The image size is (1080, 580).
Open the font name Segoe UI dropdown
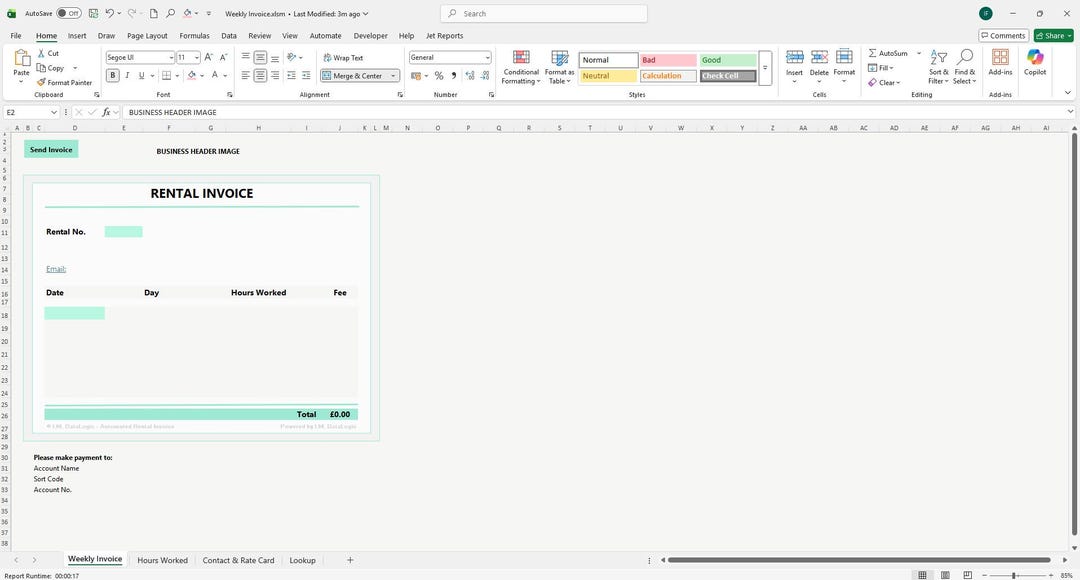(x=172, y=58)
